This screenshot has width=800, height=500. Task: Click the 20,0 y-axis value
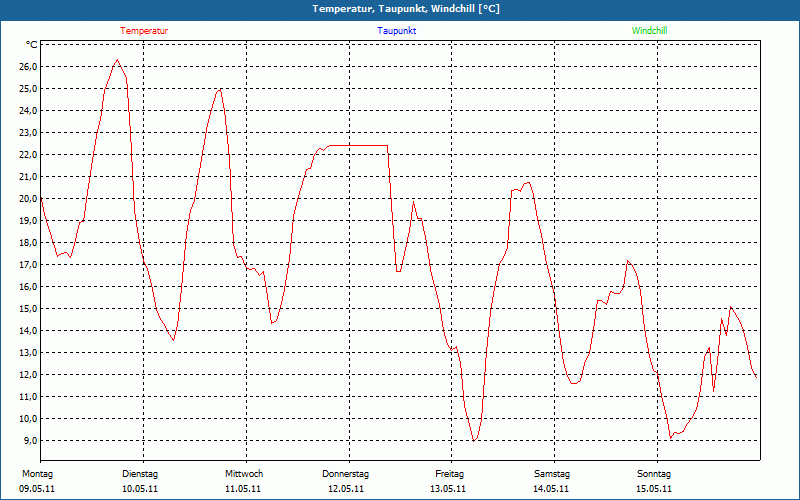pyautogui.click(x=28, y=198)
